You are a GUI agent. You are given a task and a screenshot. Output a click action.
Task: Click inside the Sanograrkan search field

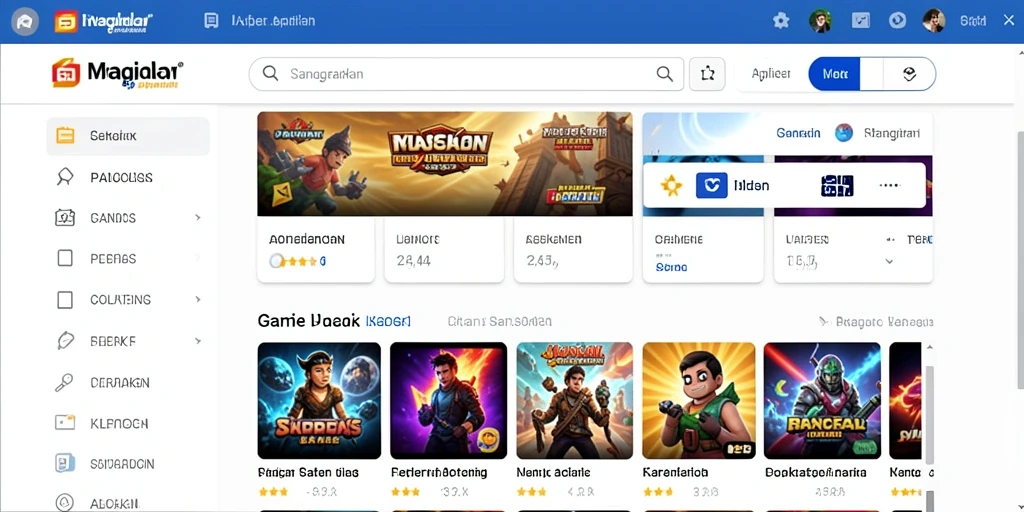coord(466,74)
